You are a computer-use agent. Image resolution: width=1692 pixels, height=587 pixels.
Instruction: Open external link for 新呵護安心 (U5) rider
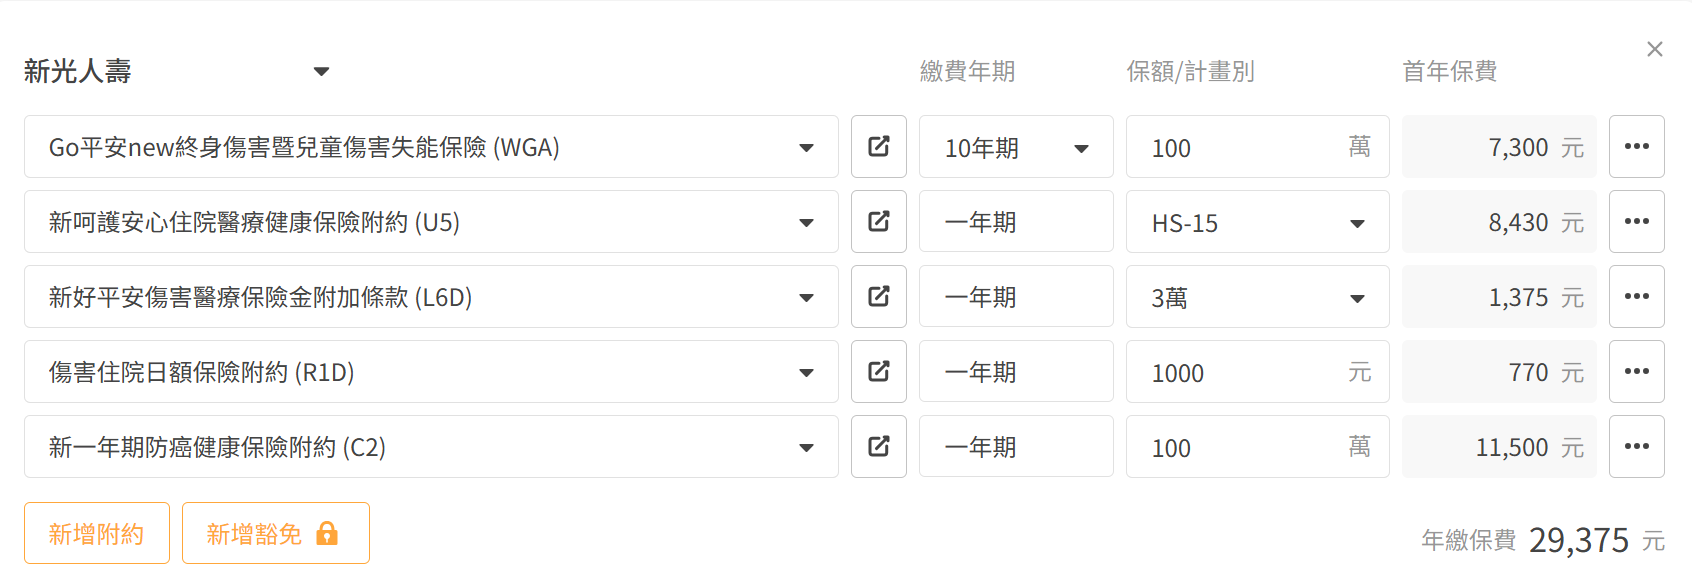[878, 222]
